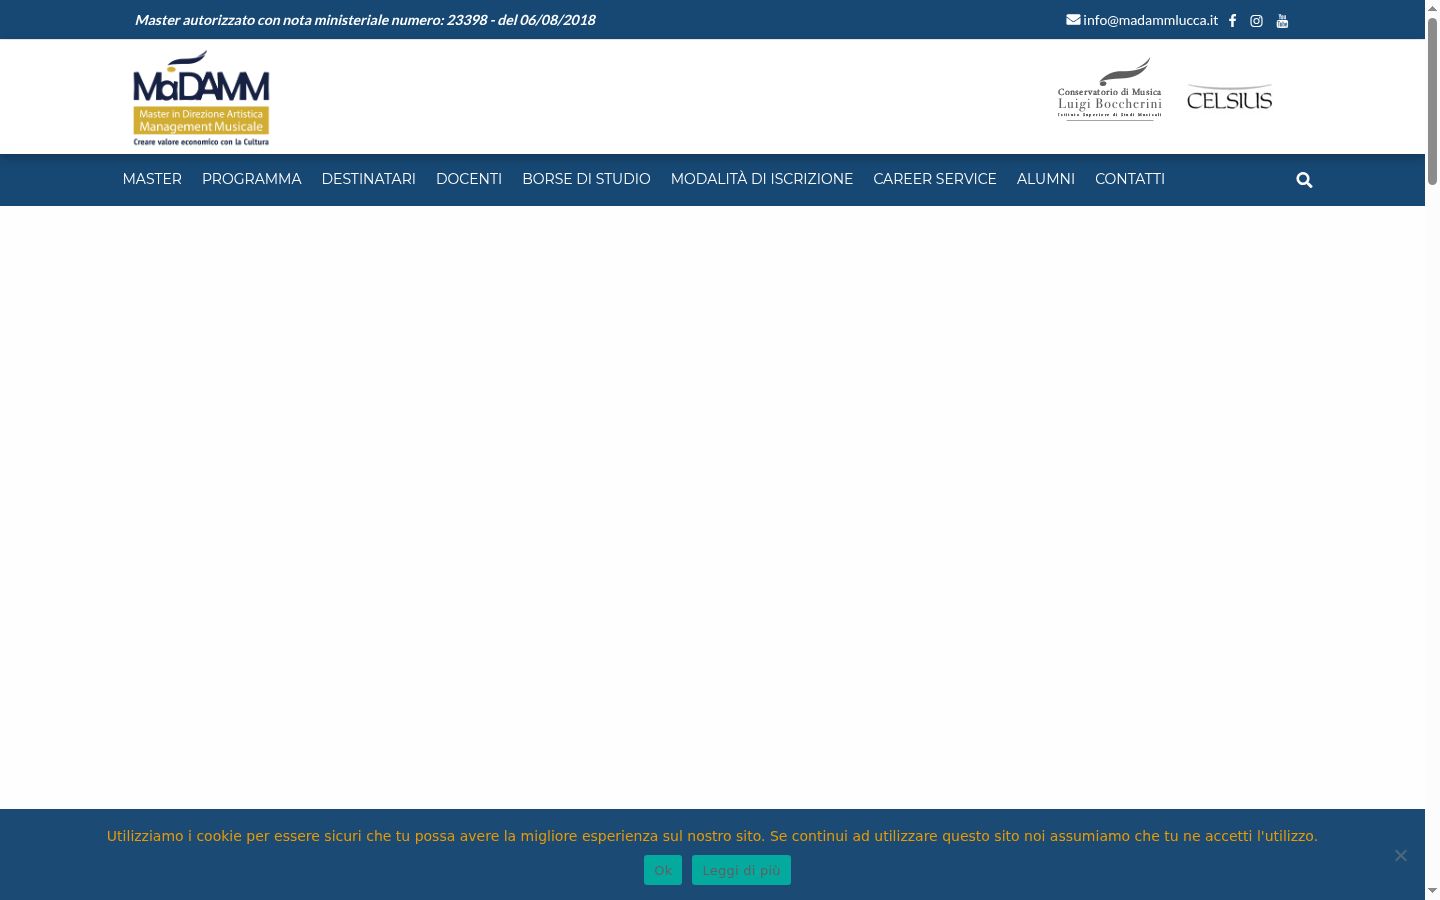Open the DOCENTI menu item
The width and height of the screenshot is (1440, 900).
tap(469, 179)
